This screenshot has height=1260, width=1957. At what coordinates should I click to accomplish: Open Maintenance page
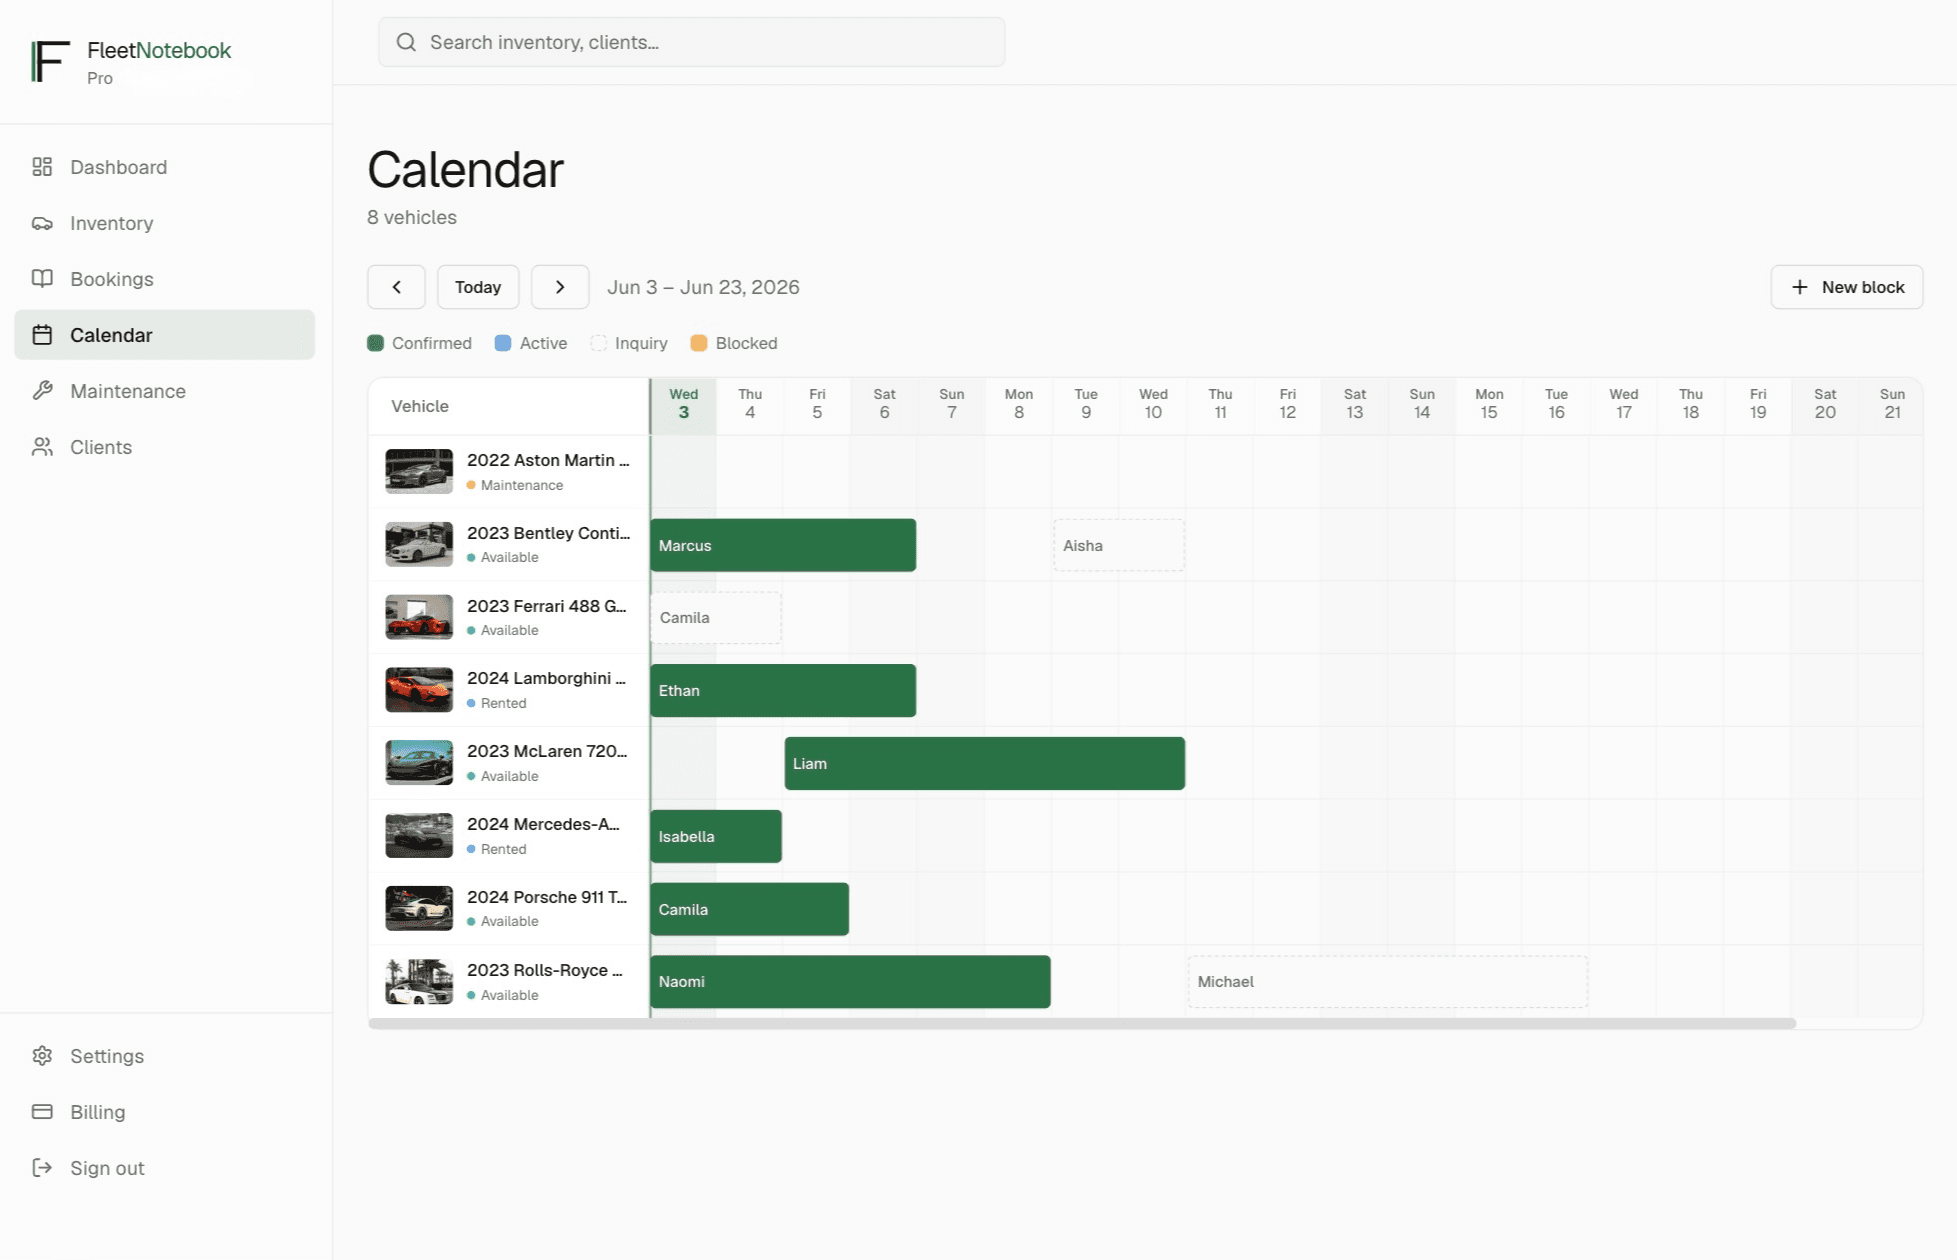(x=164, y=391)
